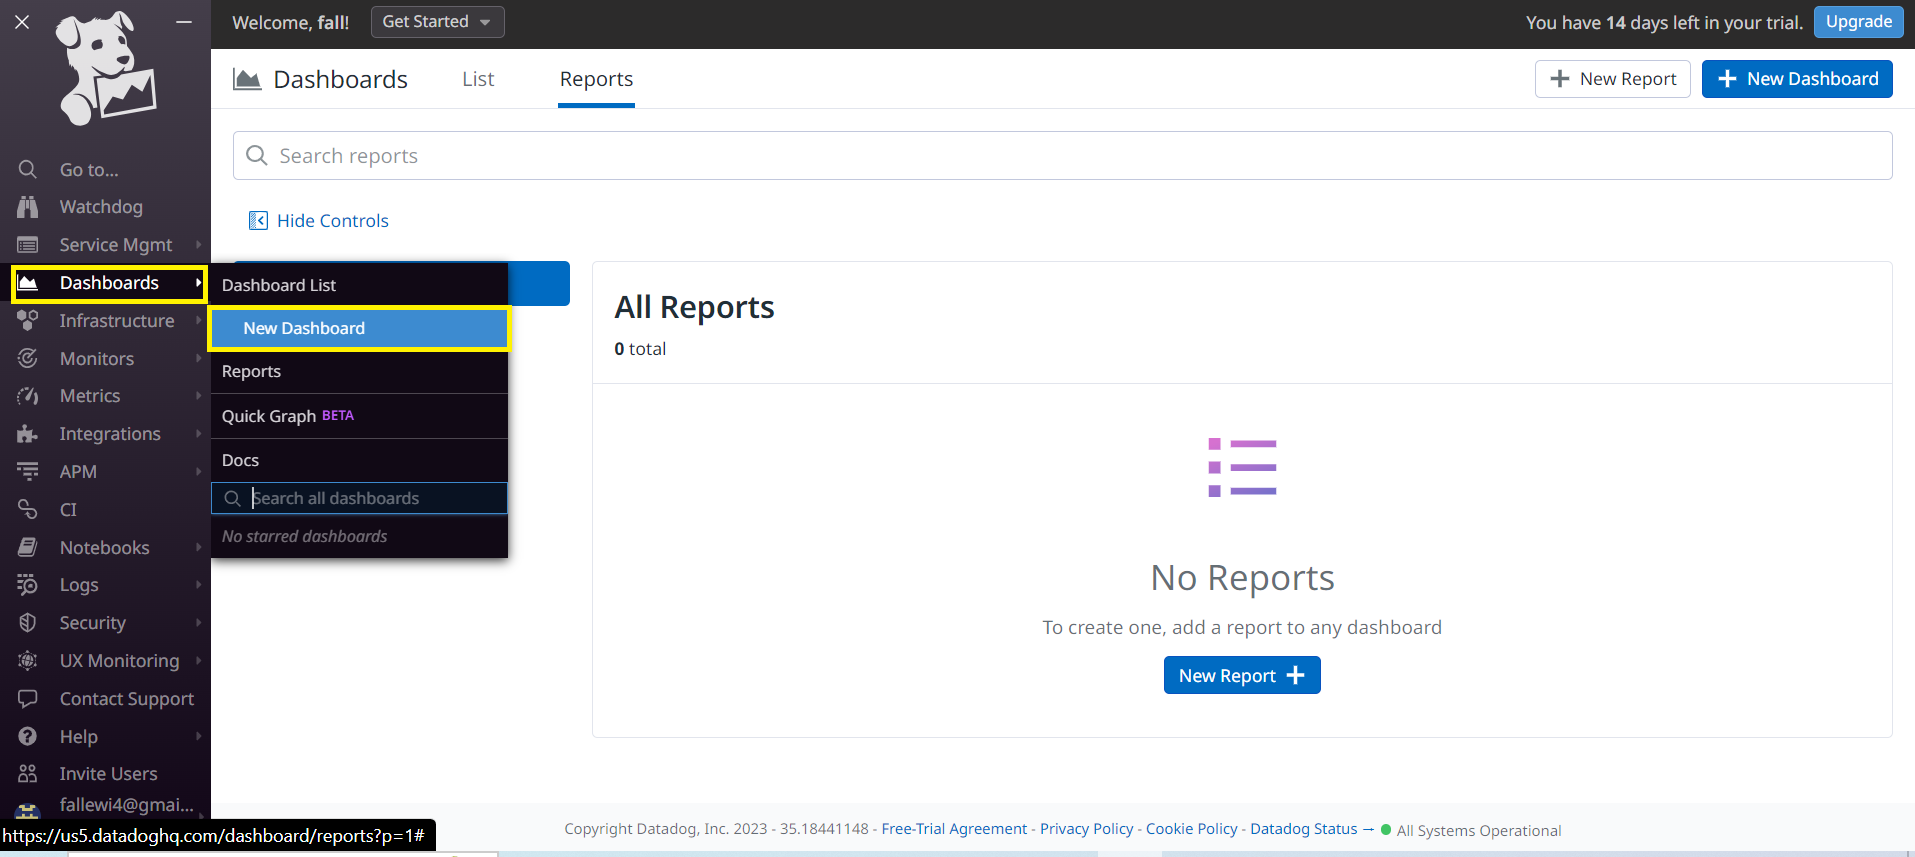Click the All Systems Operational status text
This screenshot has height=857, width=1915.
1478,830
